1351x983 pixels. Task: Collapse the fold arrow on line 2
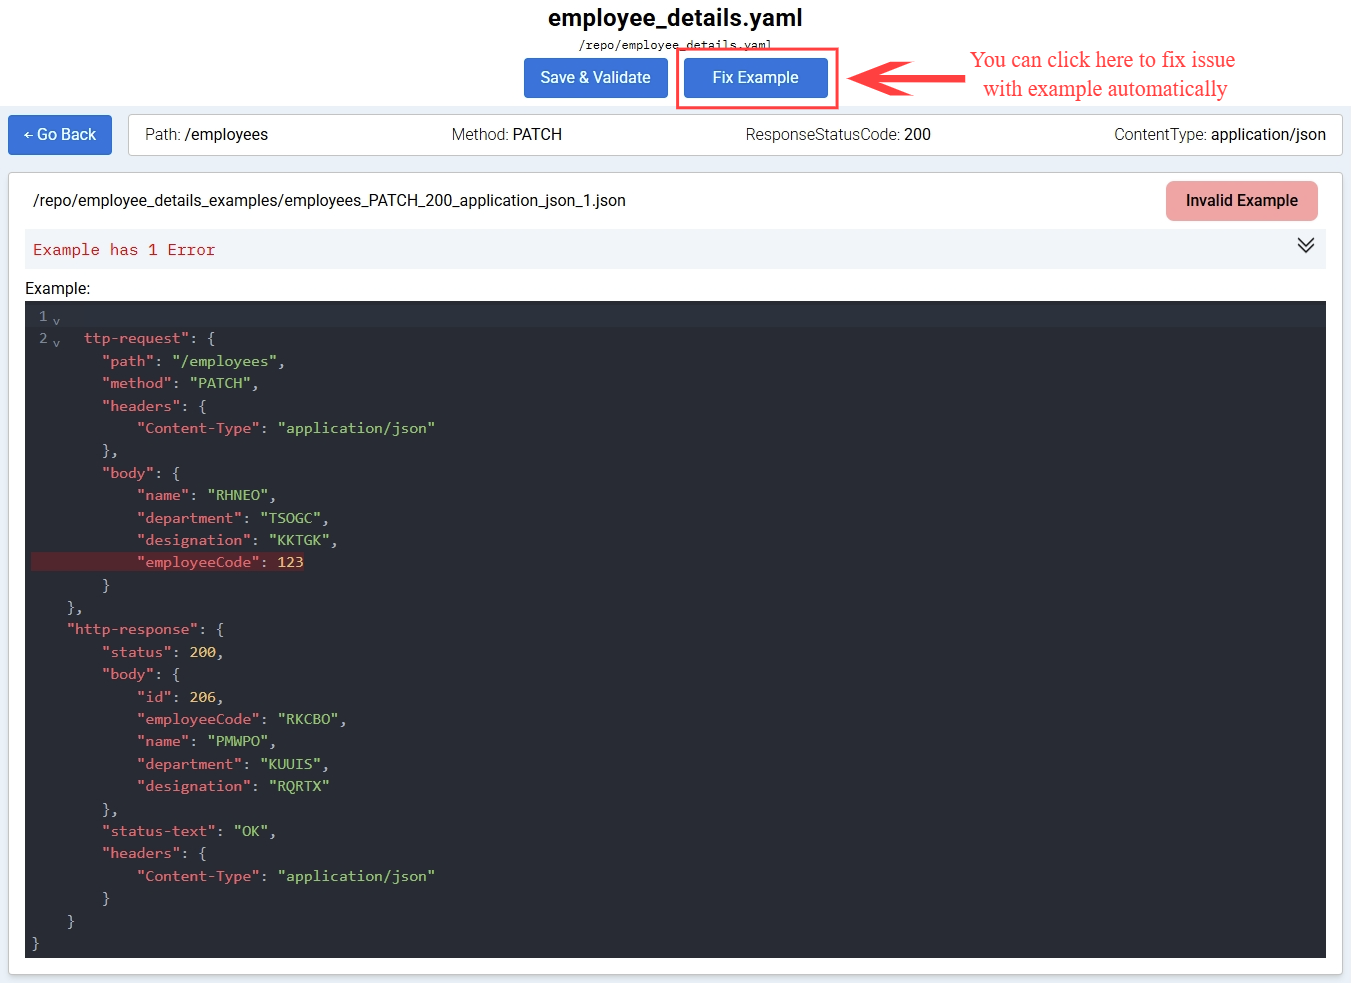tap(57, 343)
